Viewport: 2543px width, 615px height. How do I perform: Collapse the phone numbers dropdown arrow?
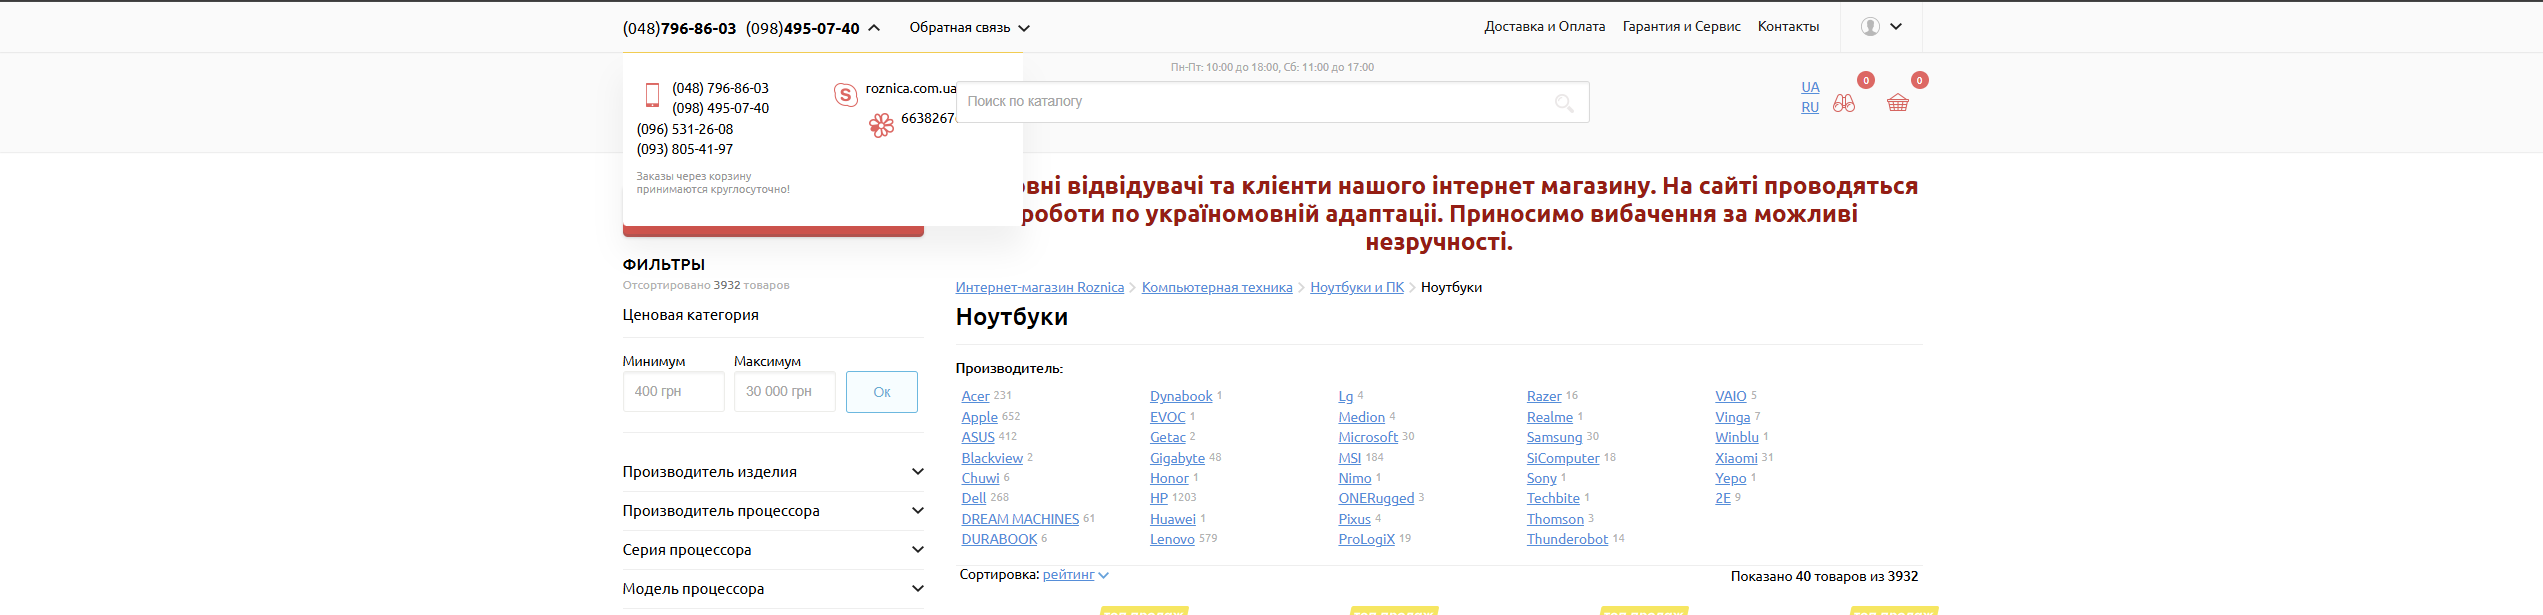click(874, 28)
